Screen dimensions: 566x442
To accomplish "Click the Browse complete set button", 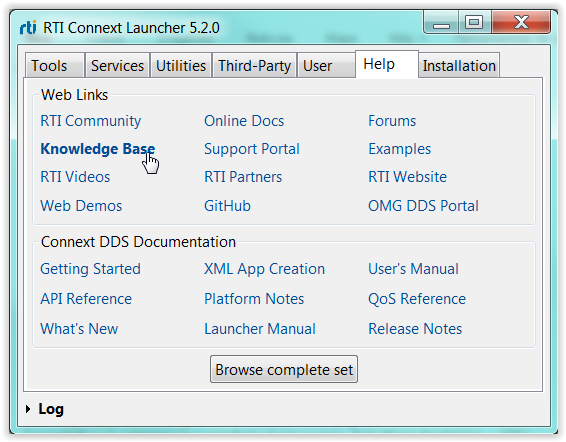I will click(x=284, y=369).
